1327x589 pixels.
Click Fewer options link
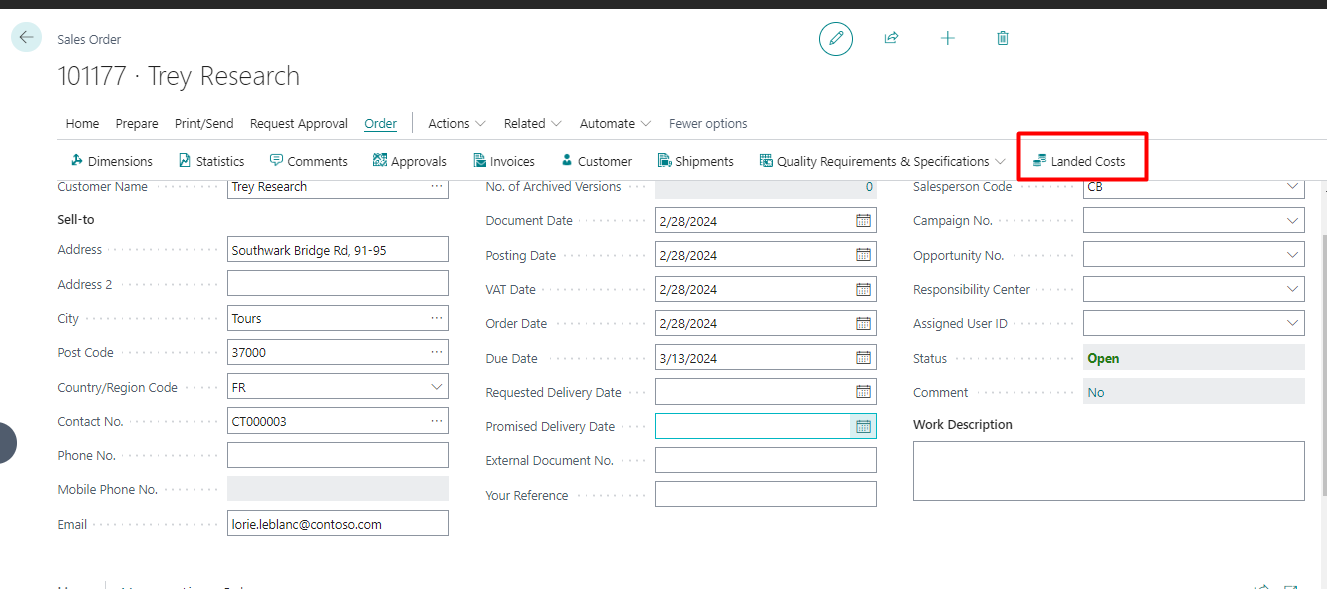[708, 124]
